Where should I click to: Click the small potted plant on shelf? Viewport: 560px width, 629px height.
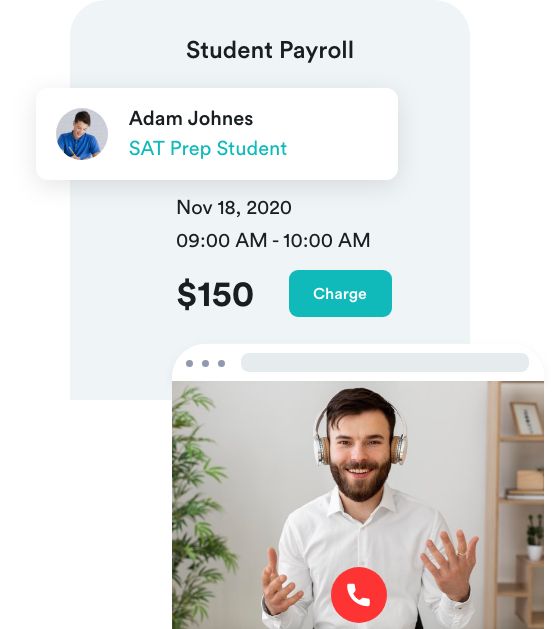[535, 538]
